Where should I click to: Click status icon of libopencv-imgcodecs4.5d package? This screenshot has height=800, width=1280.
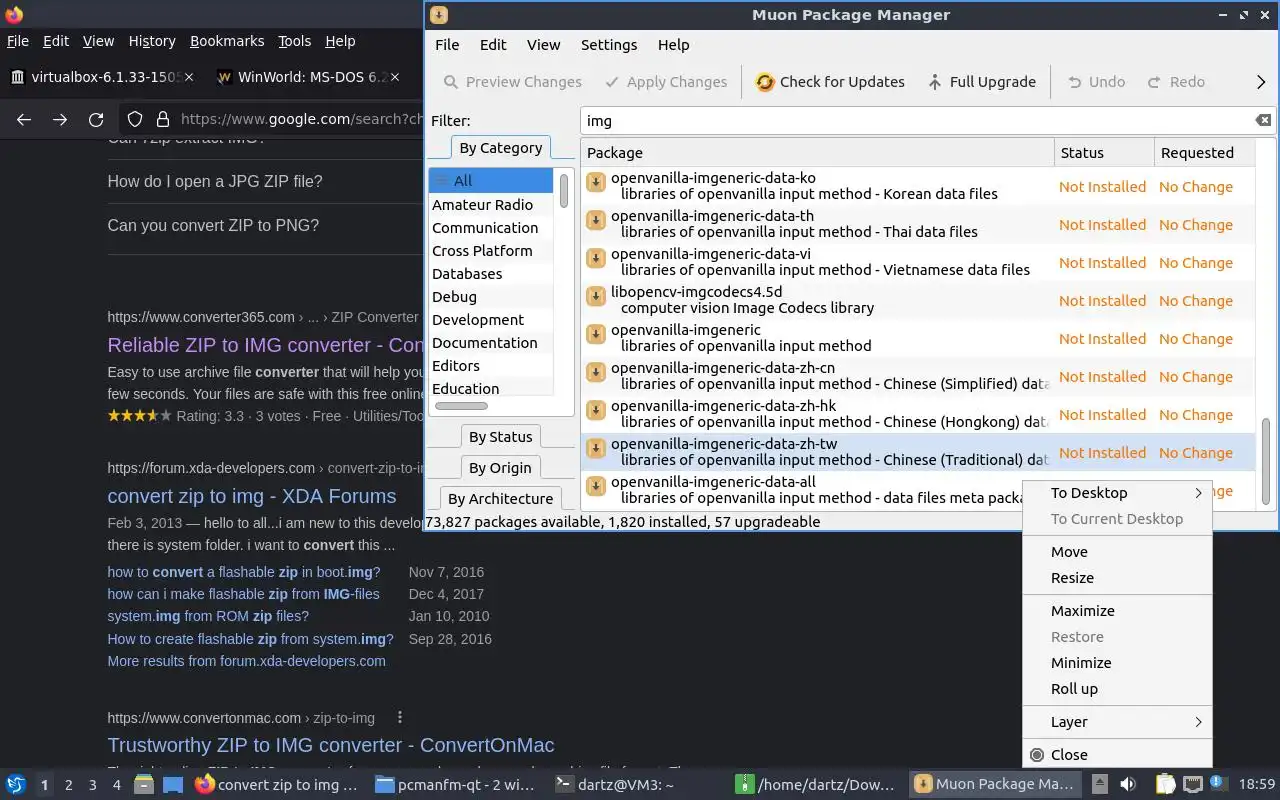[x=595, y=296]
